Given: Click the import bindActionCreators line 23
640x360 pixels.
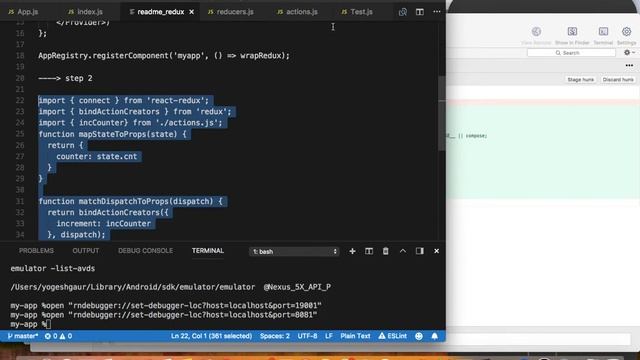Looking at the screenshot, I should (x=135, y=111).
